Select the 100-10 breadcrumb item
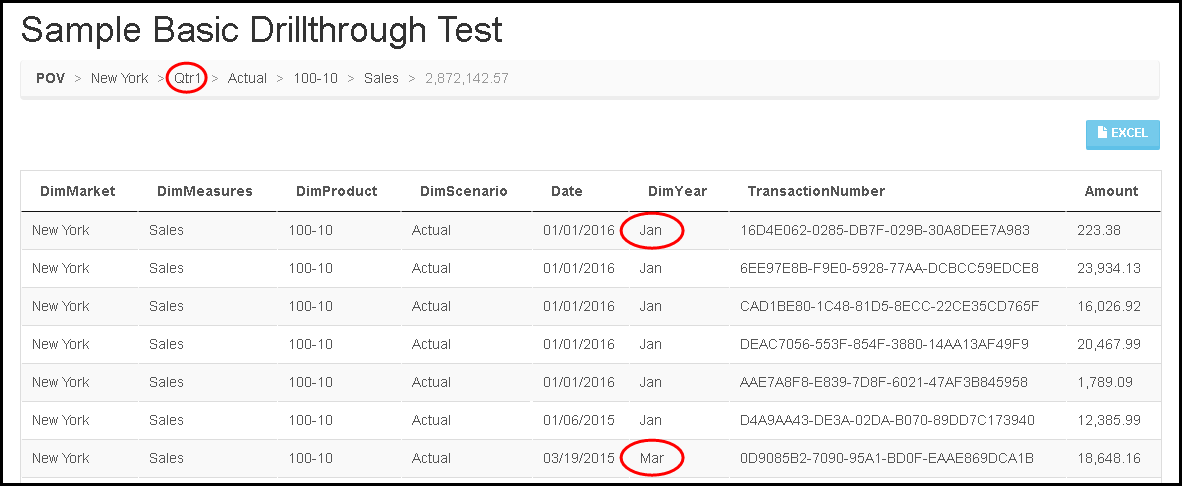The image size is (1182, 486). click(316, 78)
